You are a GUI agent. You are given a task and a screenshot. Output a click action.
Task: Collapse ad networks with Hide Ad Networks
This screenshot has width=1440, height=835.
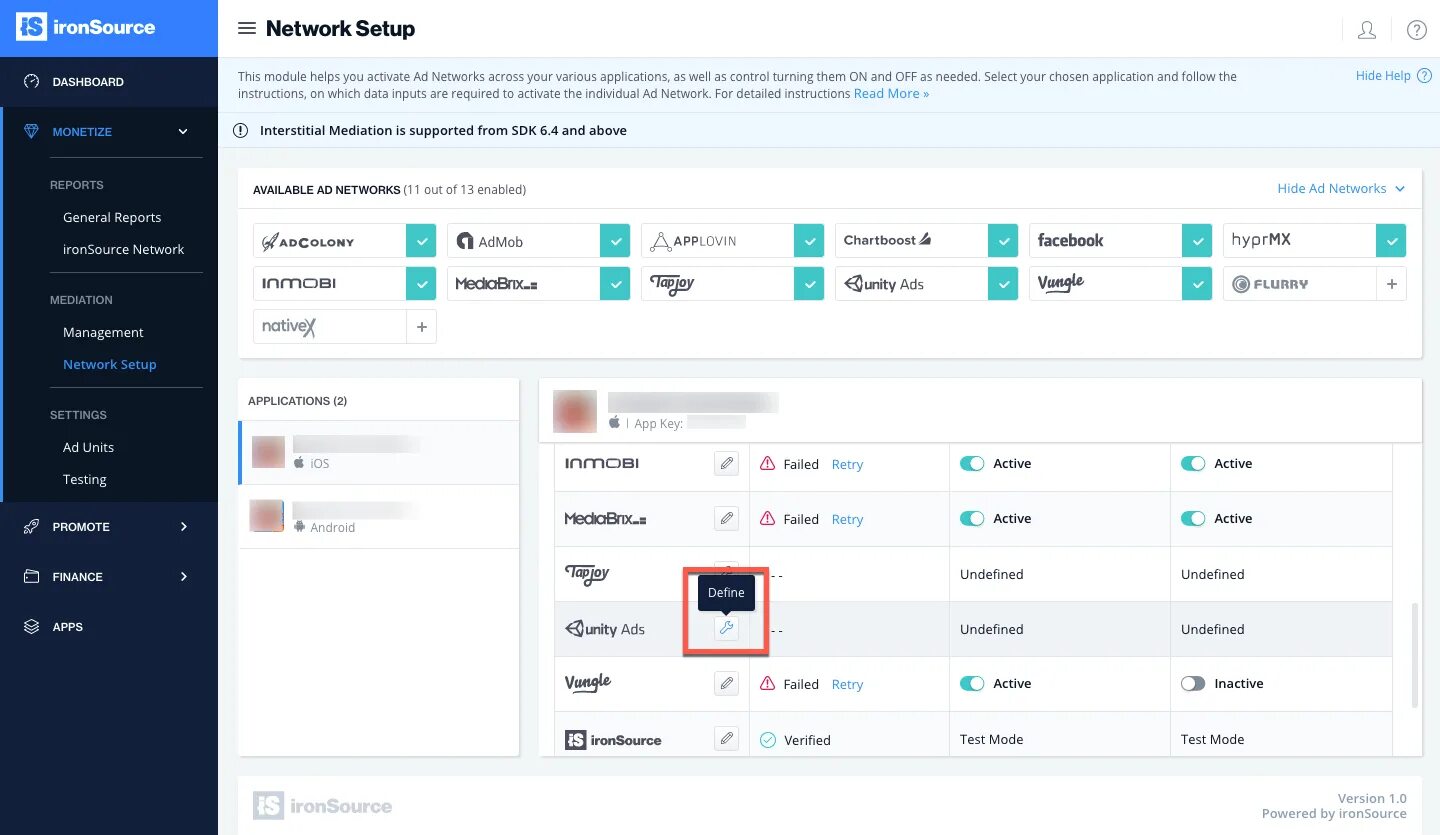click(1341, 188)
